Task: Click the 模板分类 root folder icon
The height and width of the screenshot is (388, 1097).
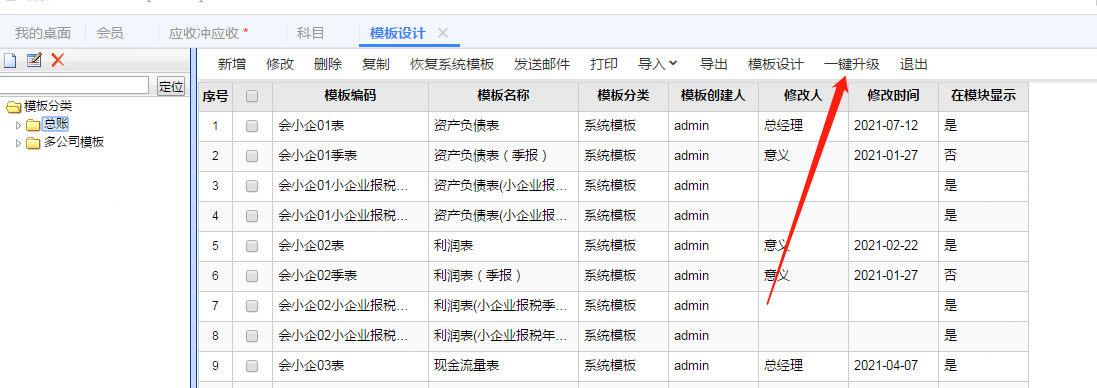Action: point(13,107)
